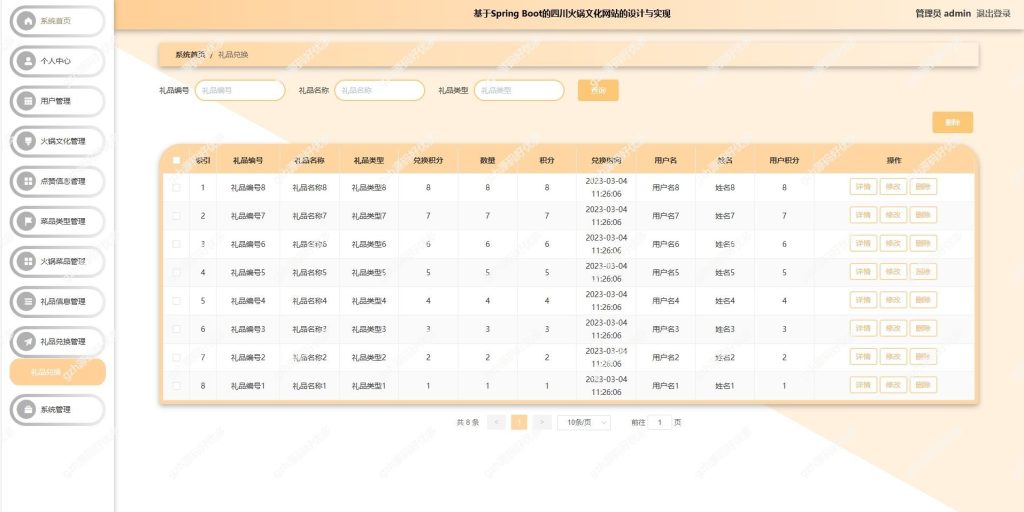
Task: Open the 10条/页 page size dropdown
Action: pyautogui.click(x=584, y=423)
